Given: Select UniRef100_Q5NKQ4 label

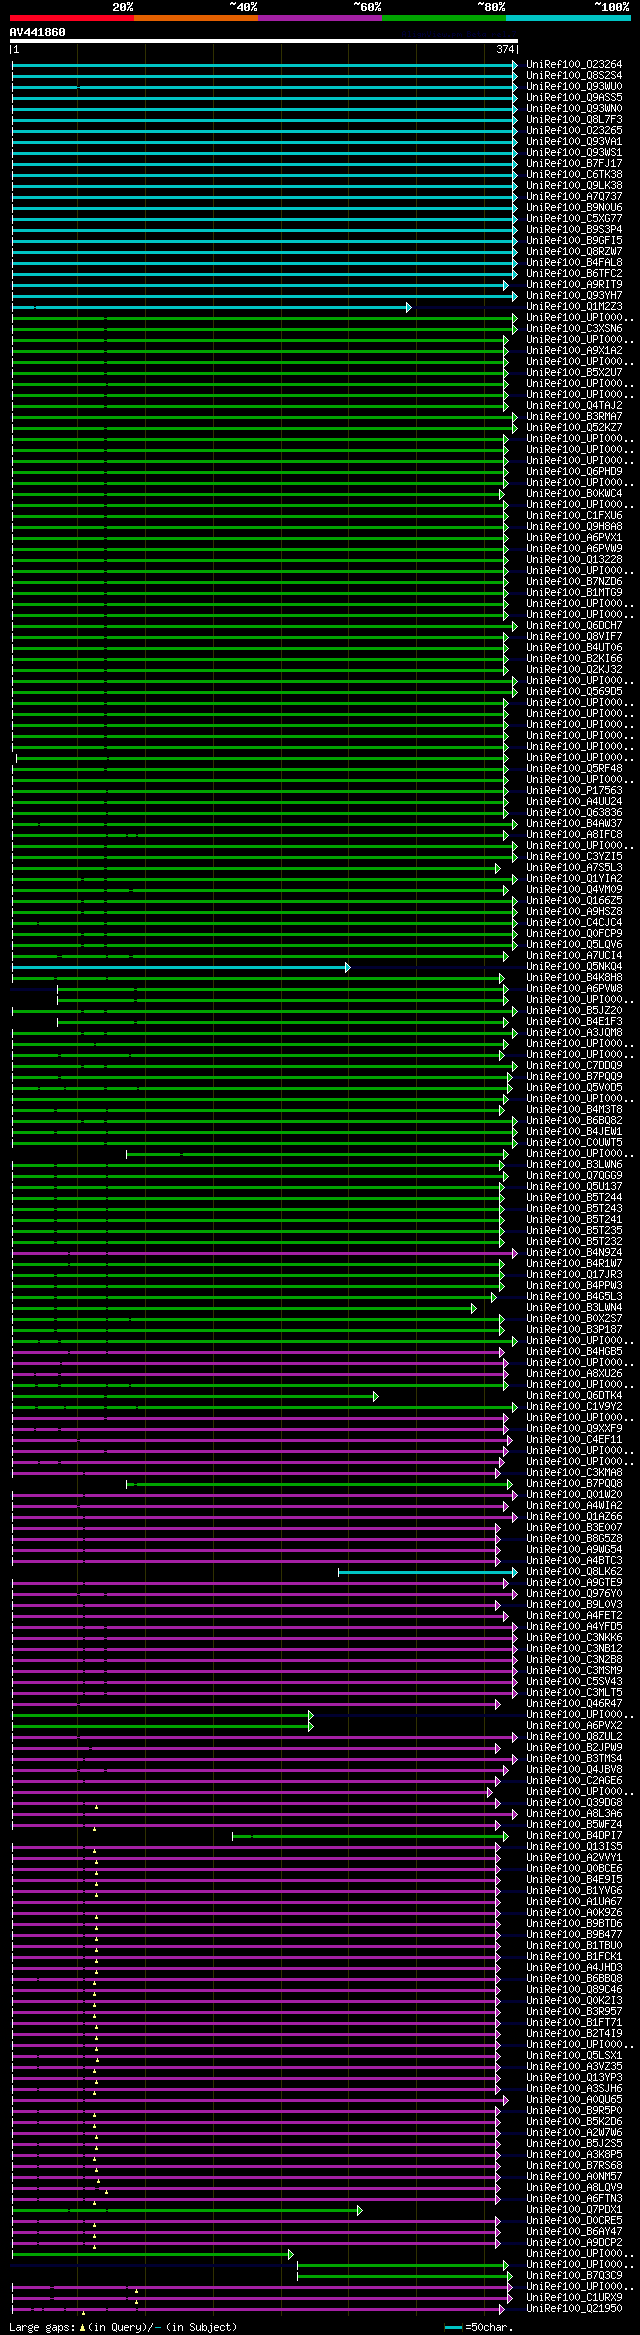Looking at the screenshot, I should (x=574, y=966).
